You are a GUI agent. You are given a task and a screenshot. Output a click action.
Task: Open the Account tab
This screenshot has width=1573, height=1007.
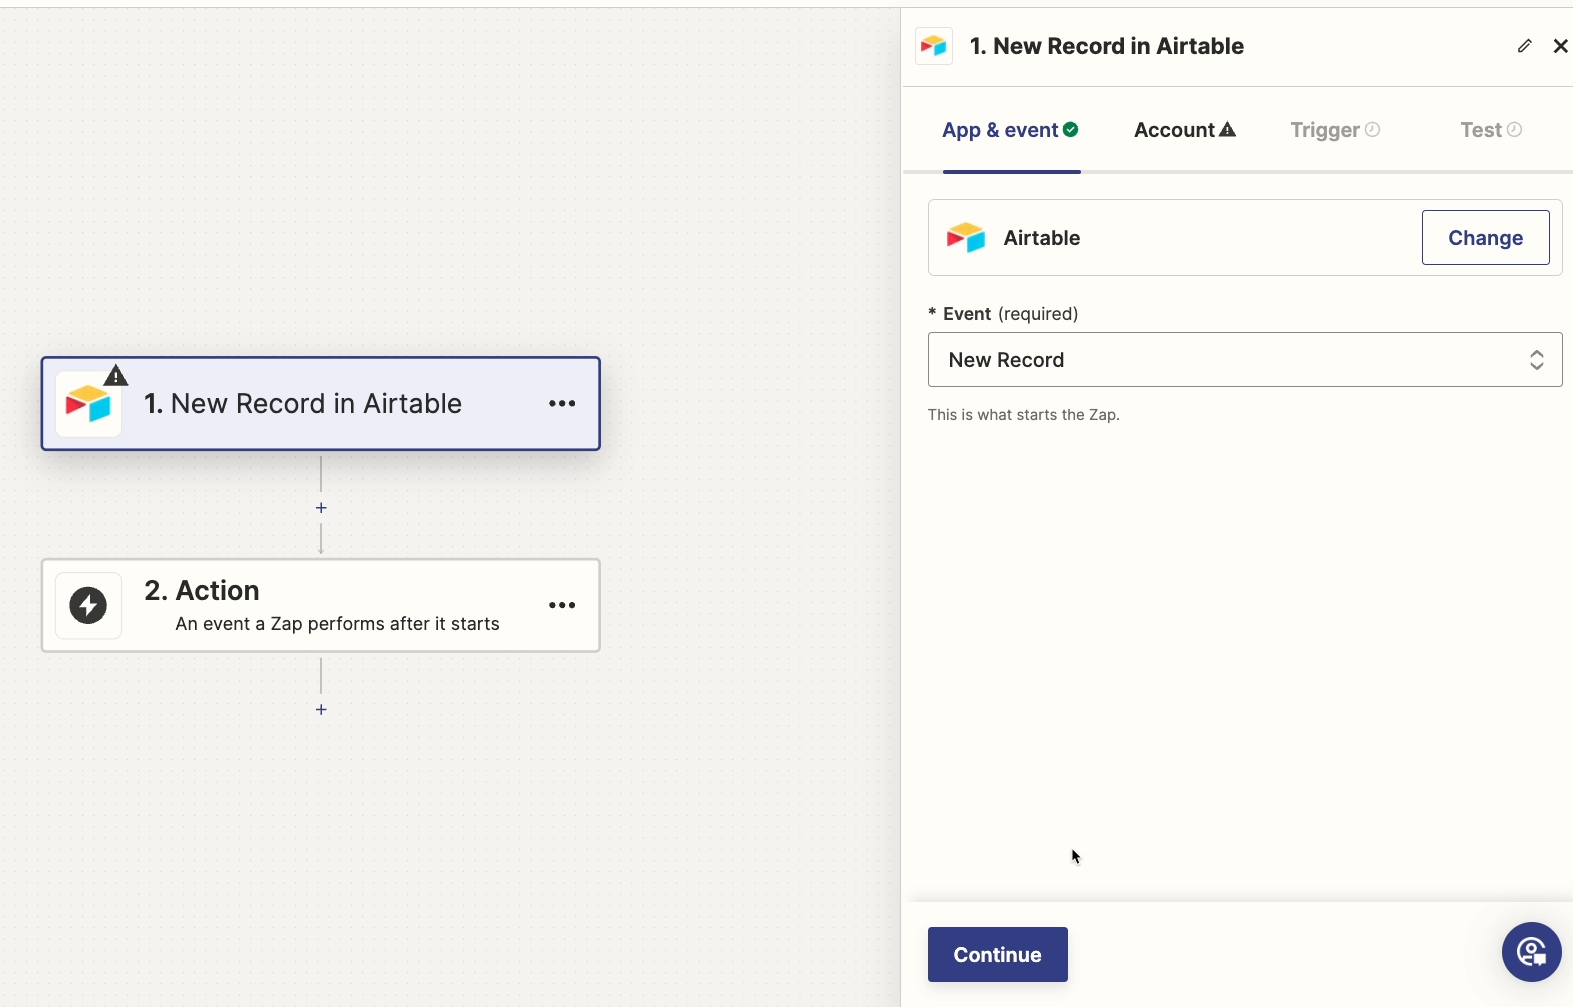click(x=1185, y=130)
